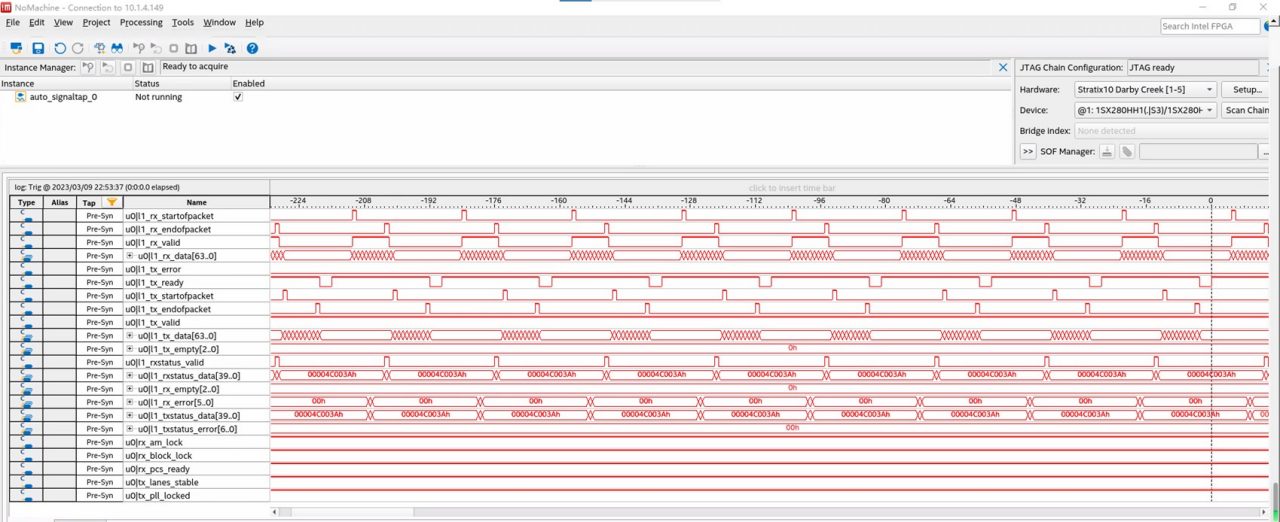Click the Search Intel FPGA input field
This screenshot has width=1280, height=522.
(x=1209, y=26)
